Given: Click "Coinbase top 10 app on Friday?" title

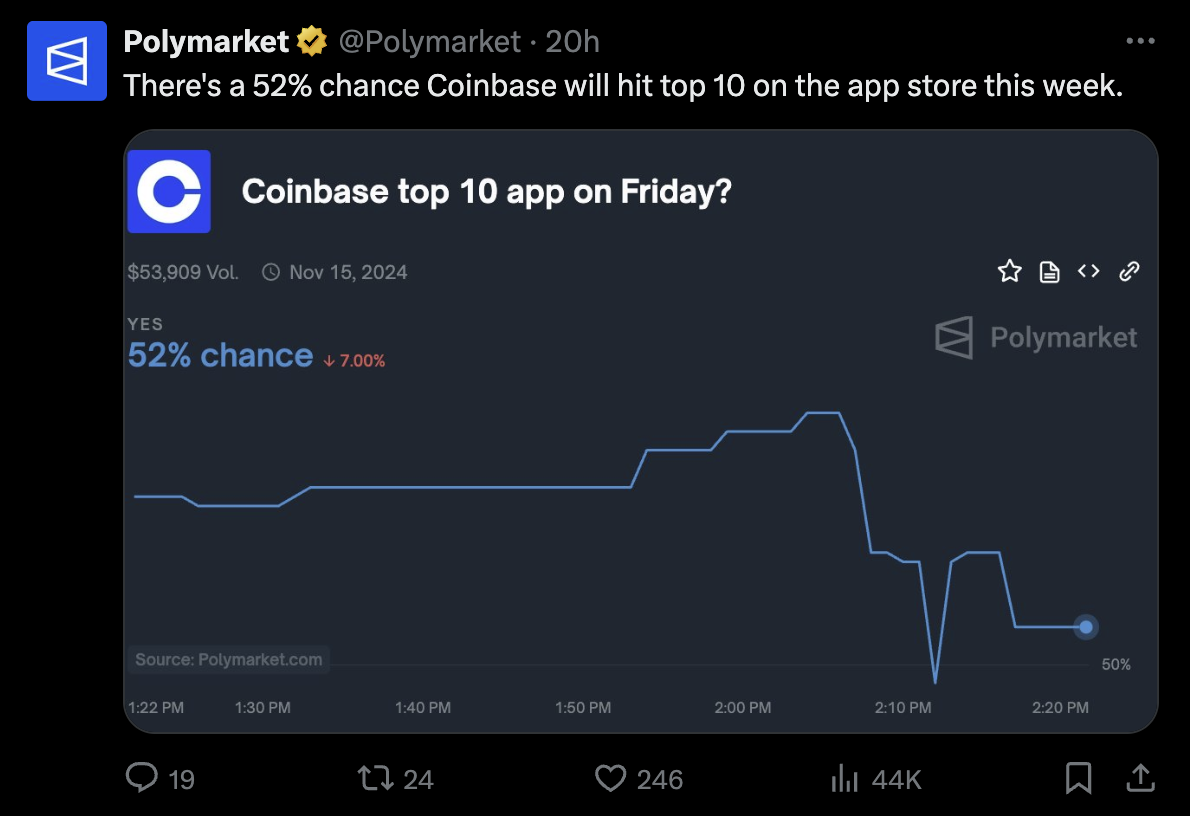Looking at the screenshot, I should click(486, 191).
